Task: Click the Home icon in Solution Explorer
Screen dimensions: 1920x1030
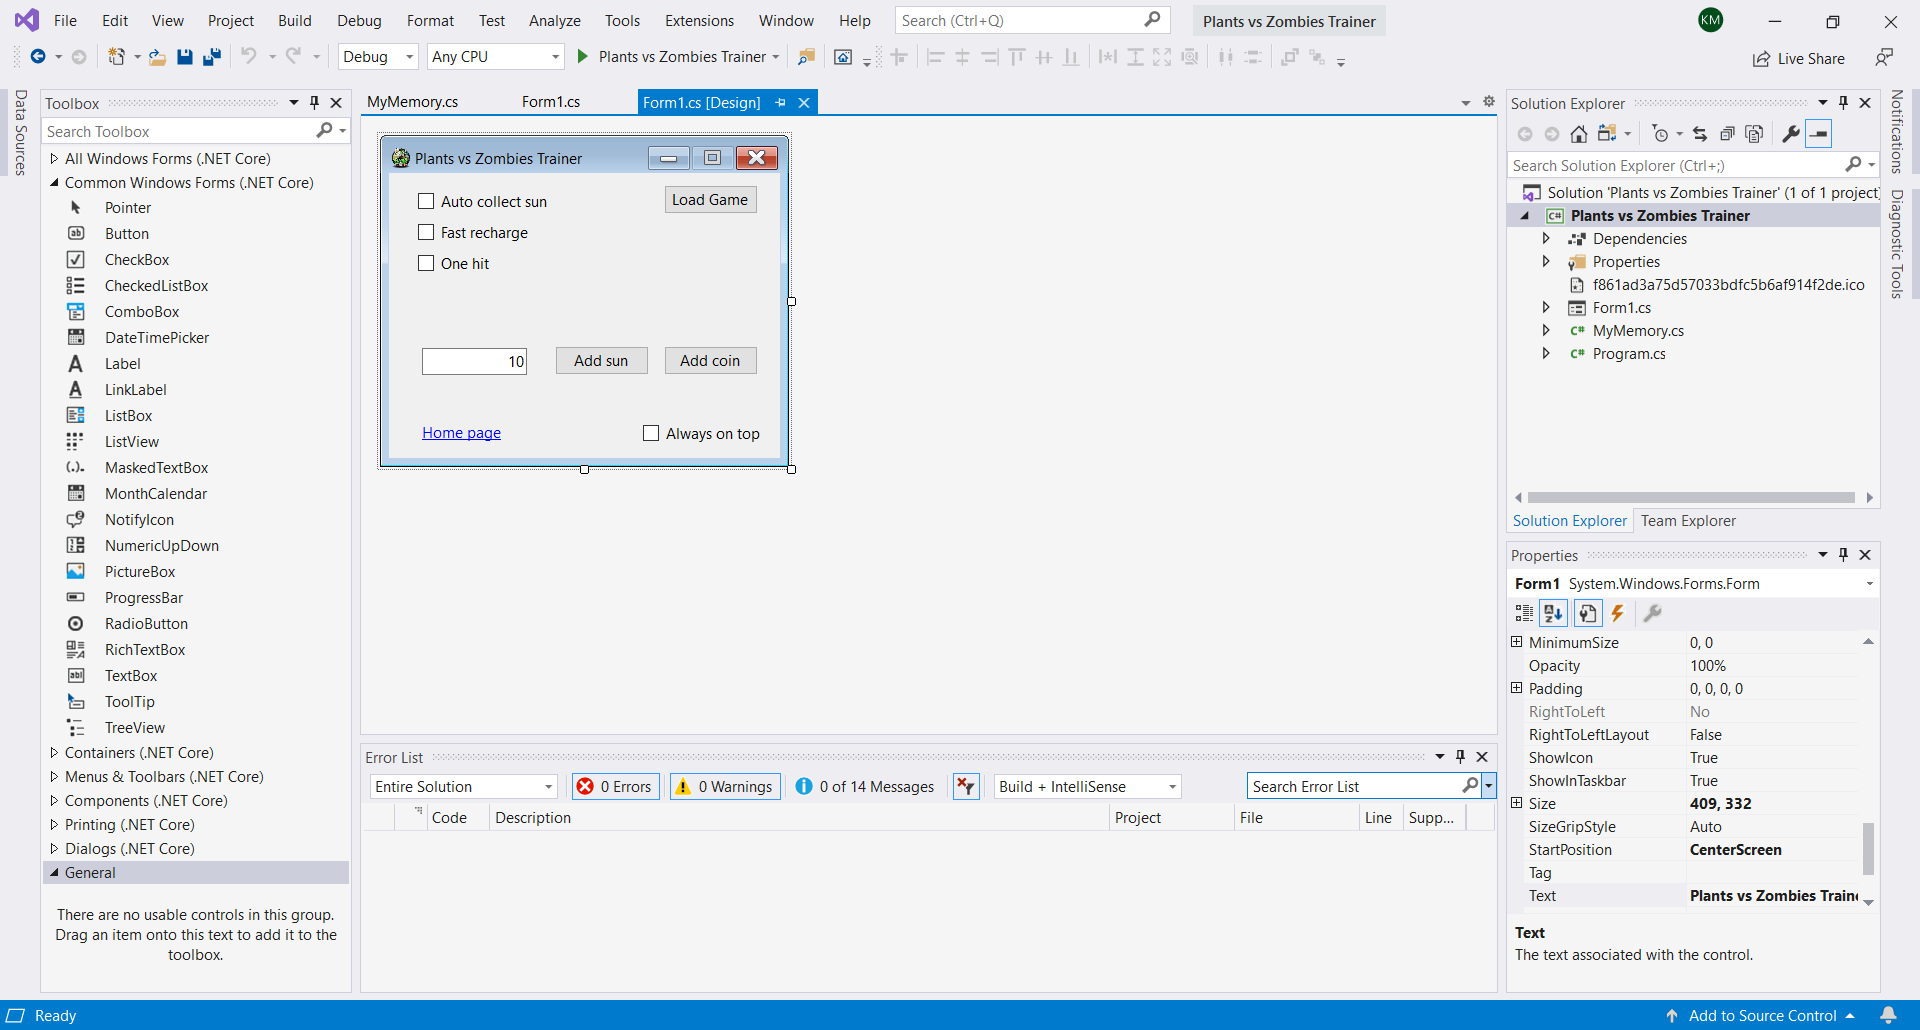Action: [1579, 134]
